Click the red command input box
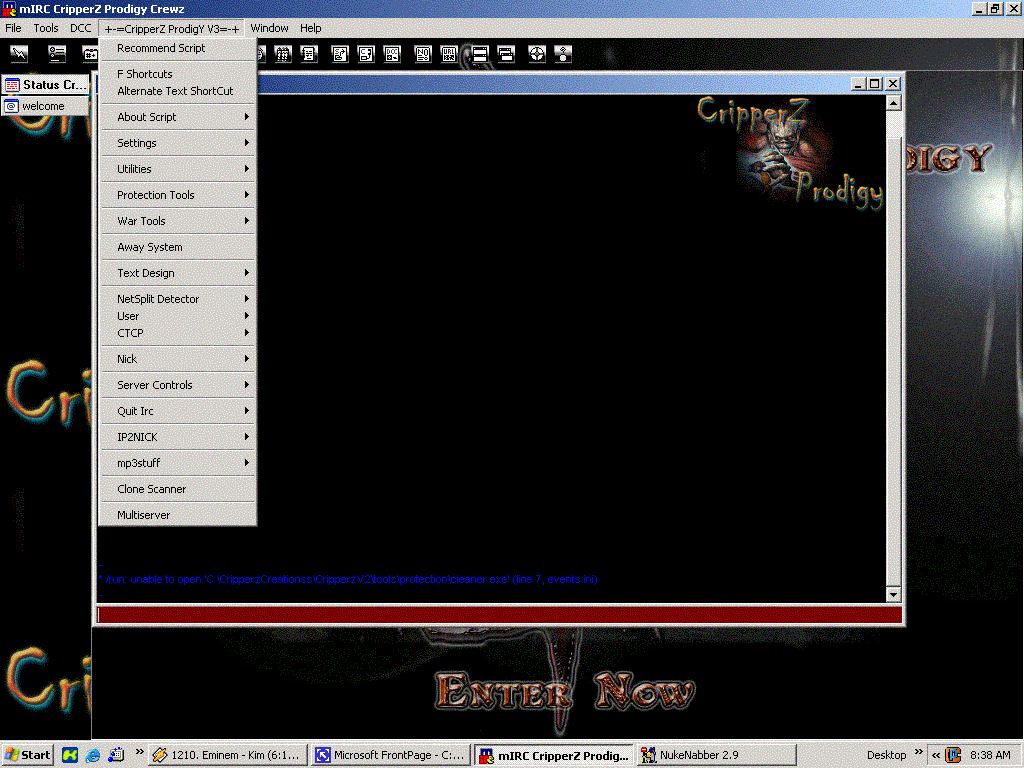Viewport: 1024px width, 768px height. click(500, 615)
